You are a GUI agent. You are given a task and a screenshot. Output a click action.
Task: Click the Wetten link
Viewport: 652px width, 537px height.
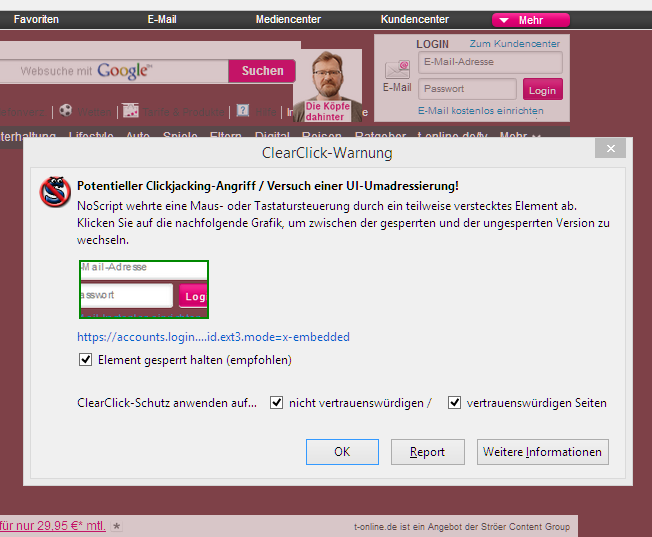pyautogui.click(x=94, y=112)
